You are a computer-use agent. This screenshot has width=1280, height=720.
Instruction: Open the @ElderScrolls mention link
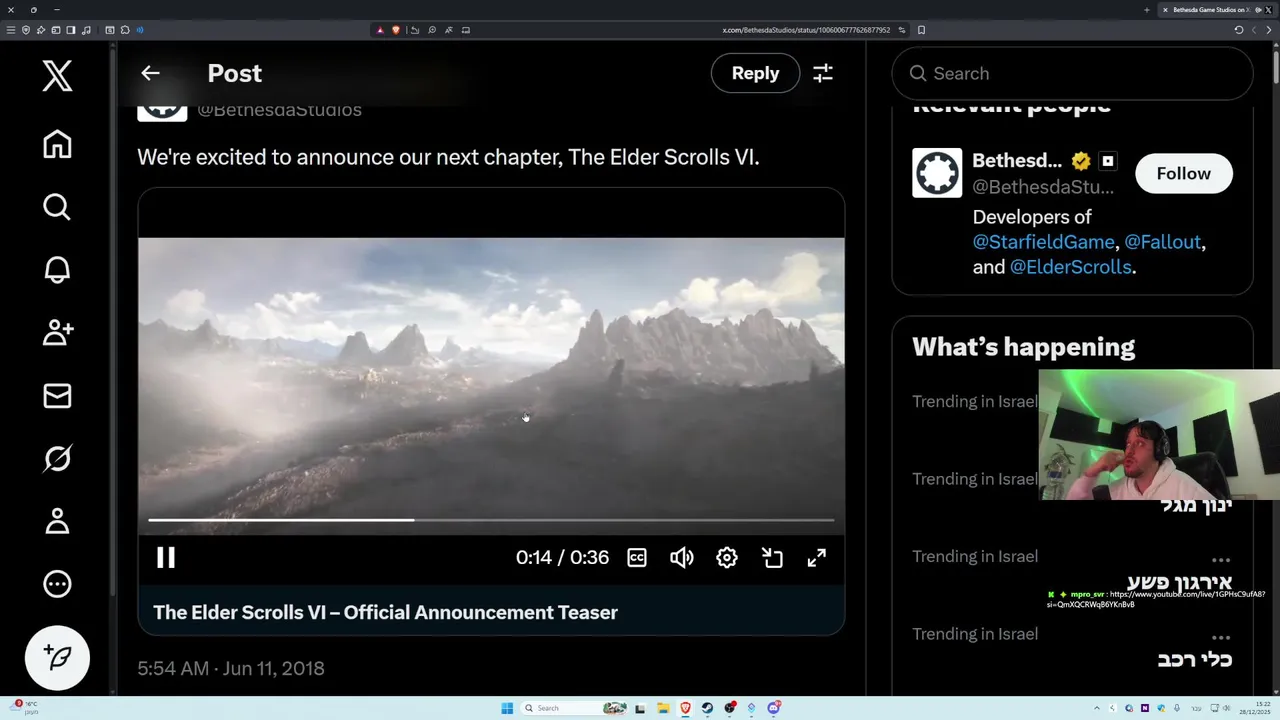point(1071,267)
